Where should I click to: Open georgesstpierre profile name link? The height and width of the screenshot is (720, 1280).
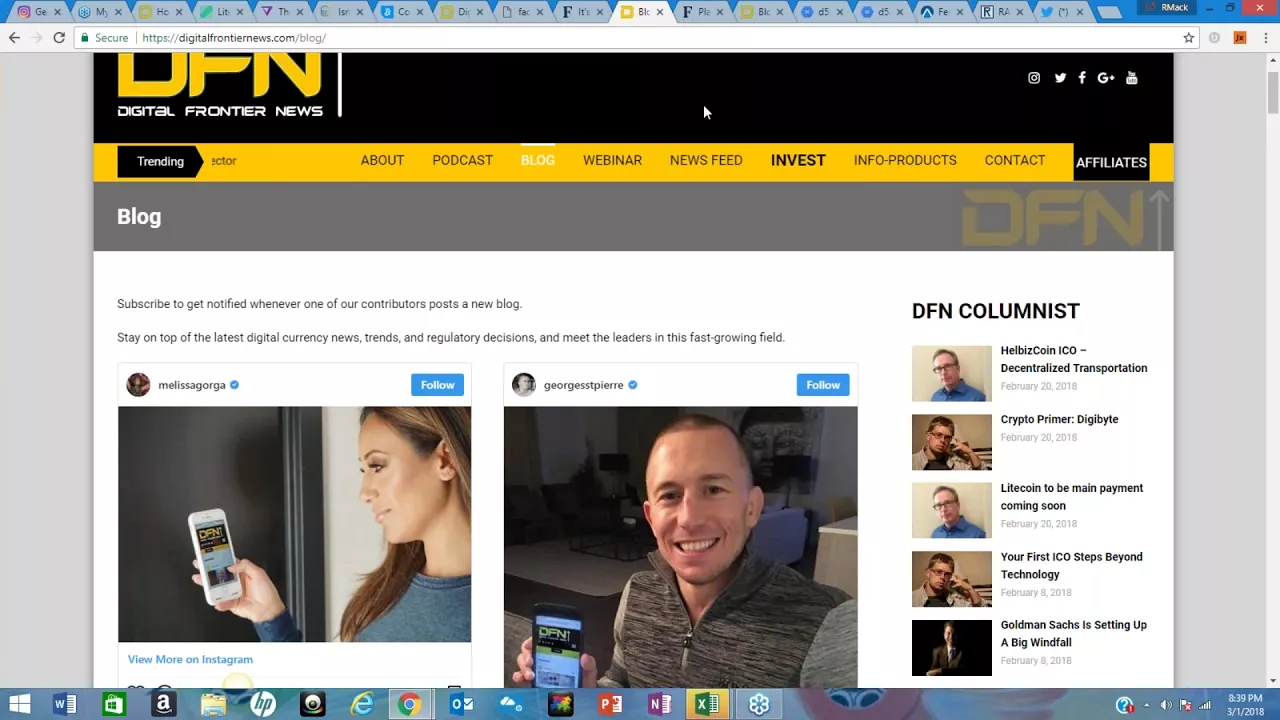[583, 385]
